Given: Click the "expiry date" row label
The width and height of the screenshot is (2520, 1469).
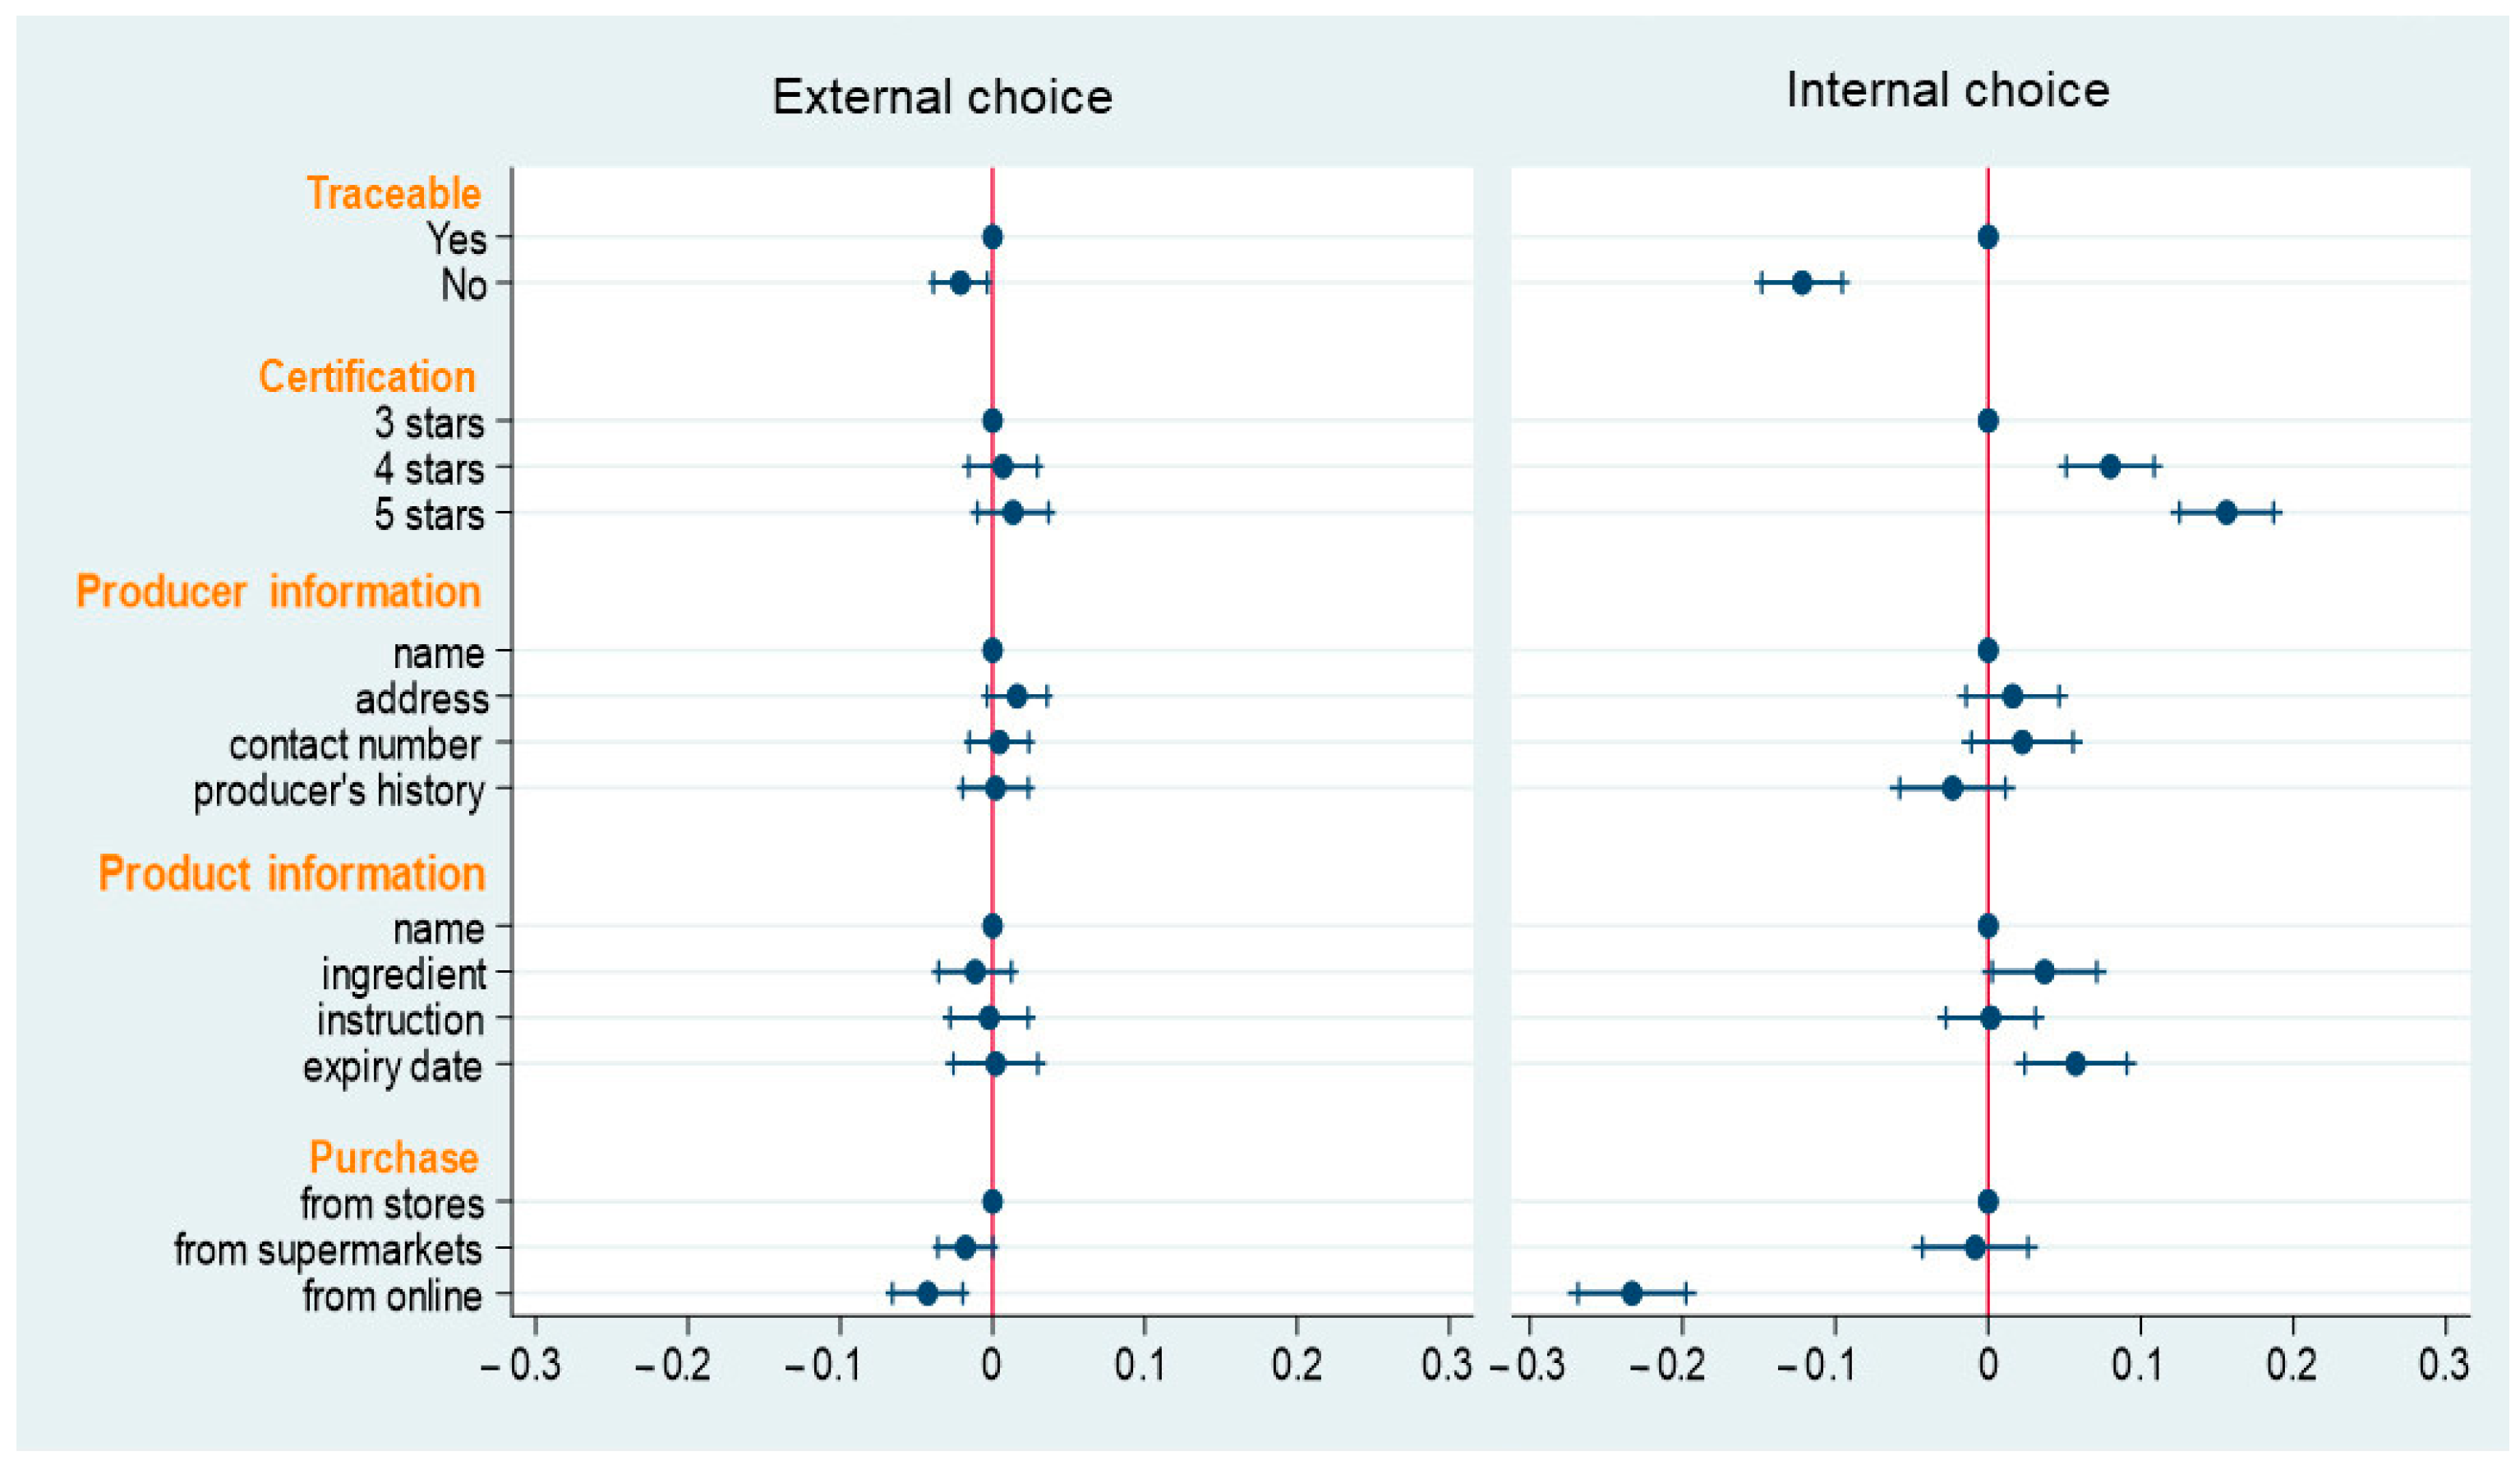Looking at the screenshot, I should (392, 1066).
